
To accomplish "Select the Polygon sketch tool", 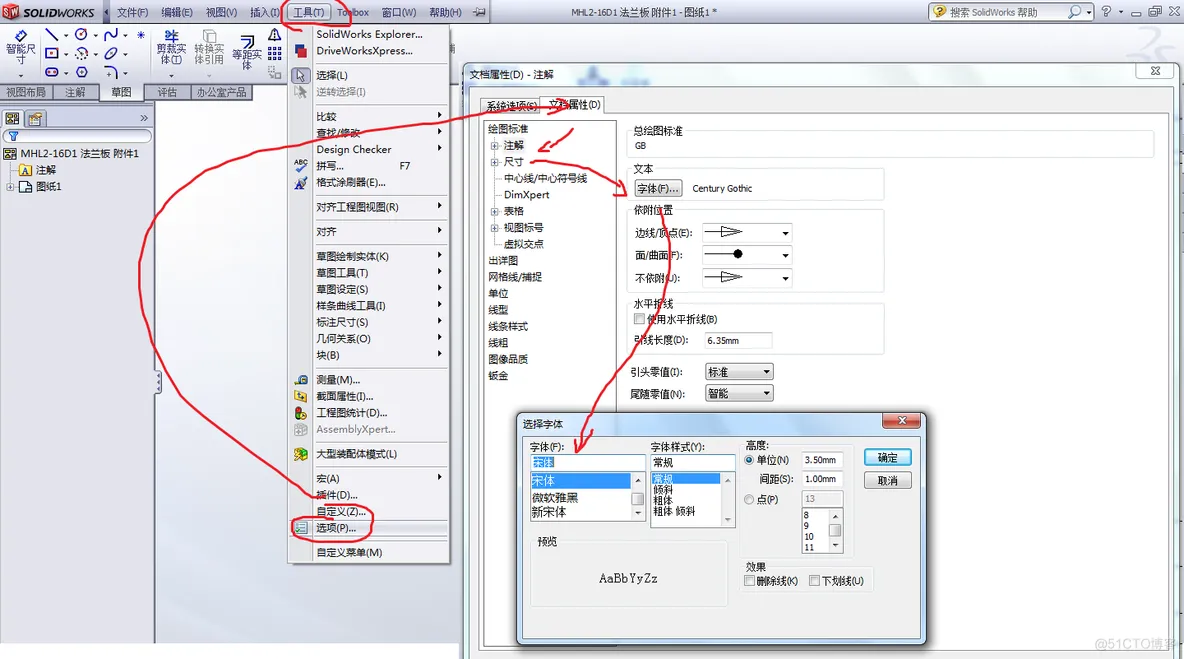I will [x=82, y=72].
